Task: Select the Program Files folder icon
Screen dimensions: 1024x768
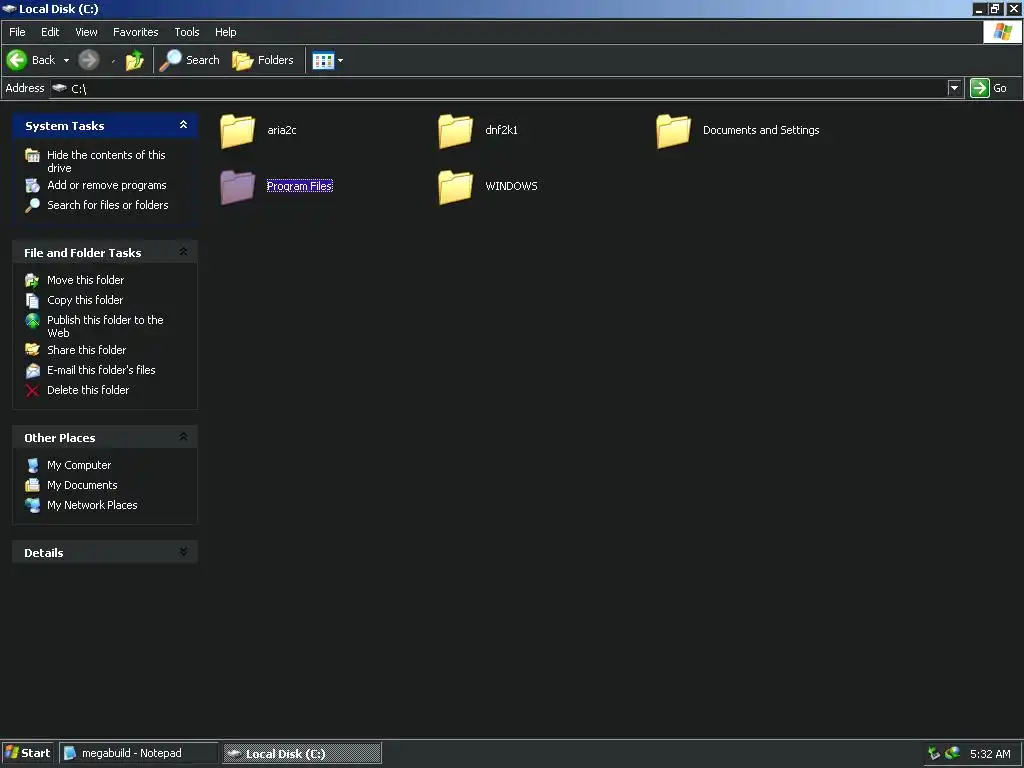Action: coord(238,187)
